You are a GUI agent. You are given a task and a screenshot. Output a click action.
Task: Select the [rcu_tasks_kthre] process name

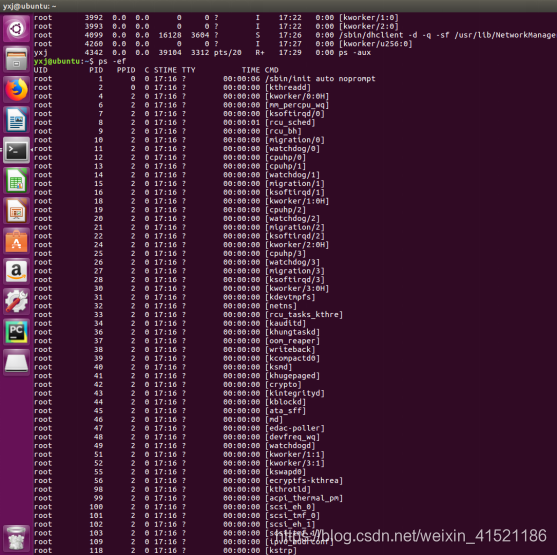(x=304, y=314)
